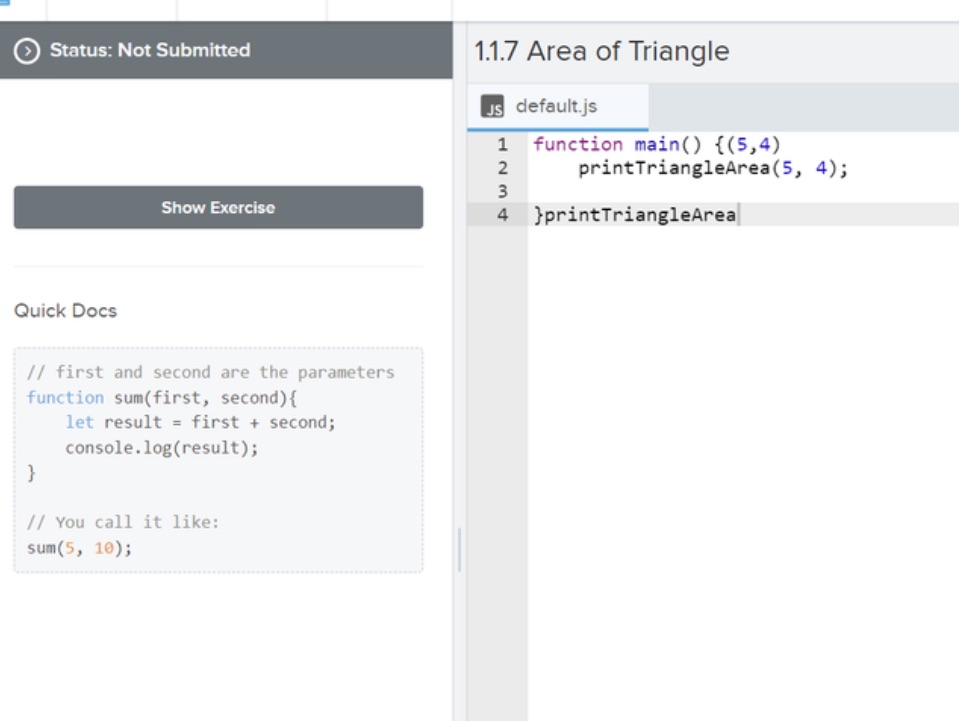Image resolution: width=959 pixels, height=721 pixels.
Task: Place cursor on line 1 function main
Action: point(656,144)
